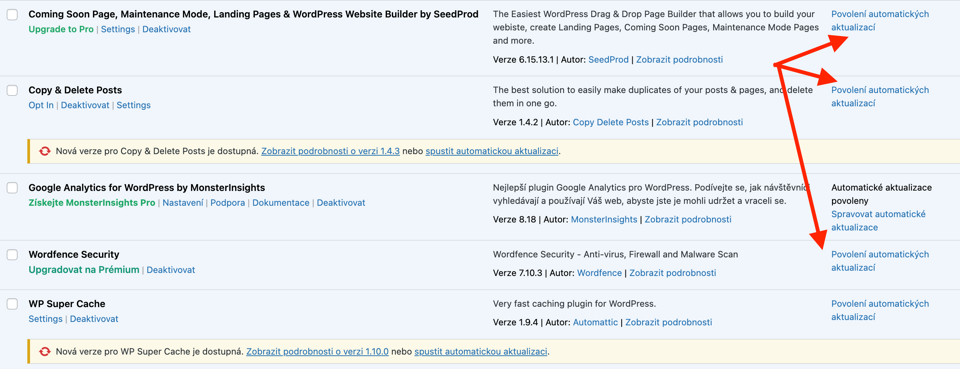Click spustit automatickou aktualizaci for Copy & Delete Posts
960x369 pixels.
click(492, 151)
